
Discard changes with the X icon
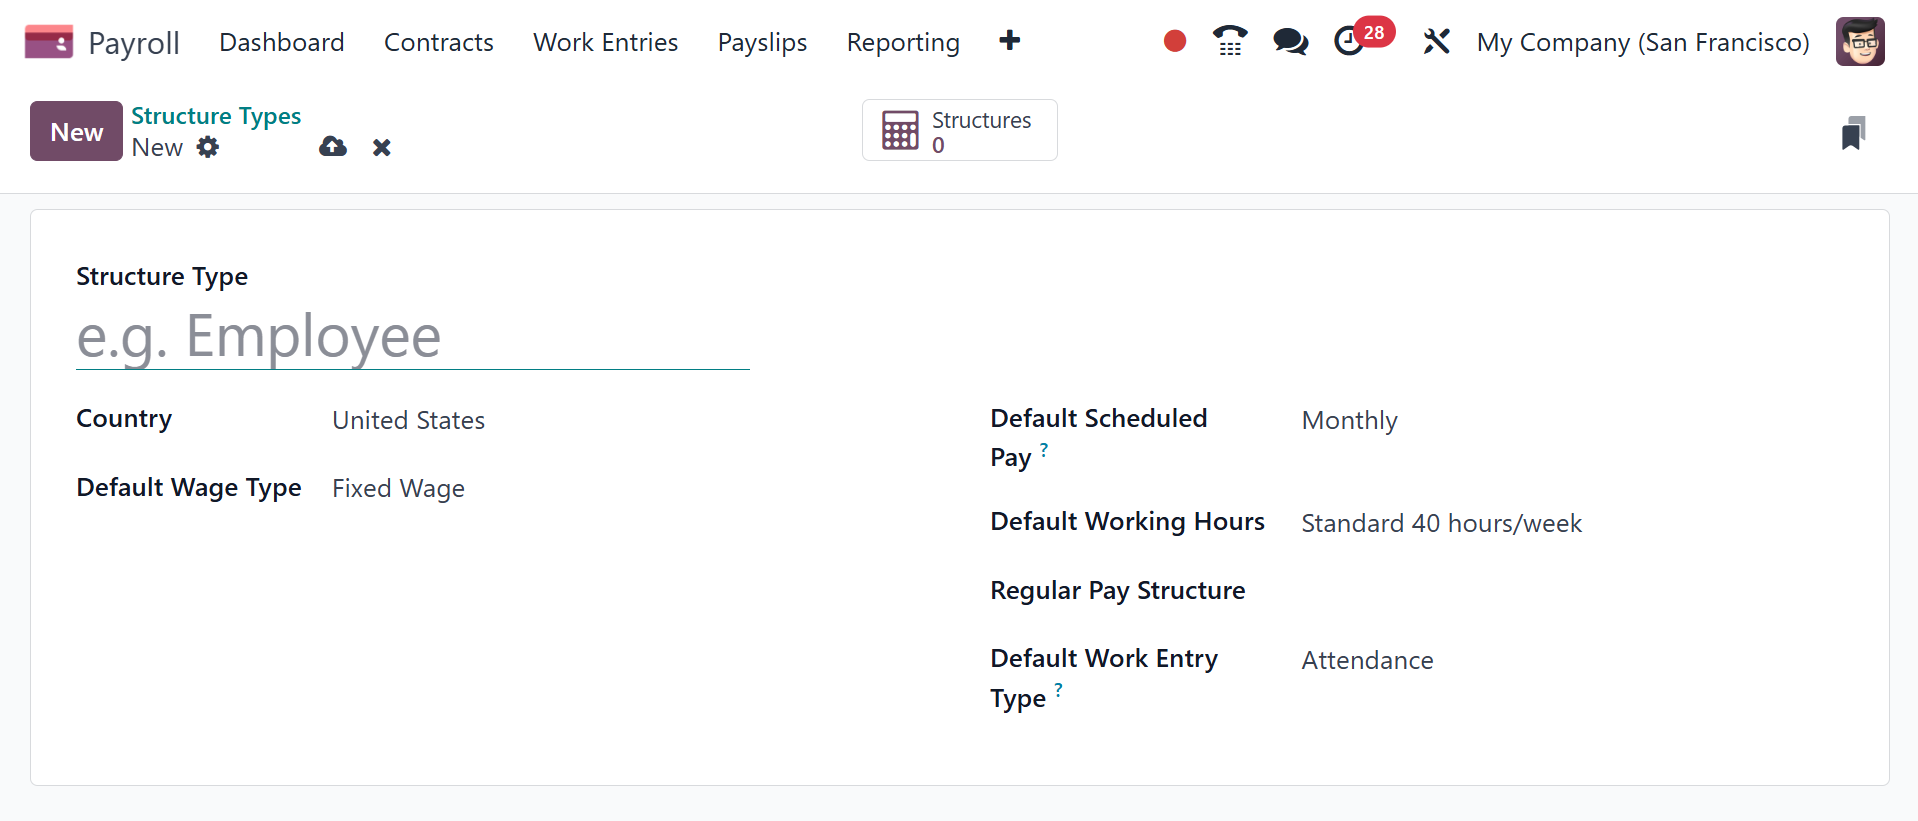(381, 148)
